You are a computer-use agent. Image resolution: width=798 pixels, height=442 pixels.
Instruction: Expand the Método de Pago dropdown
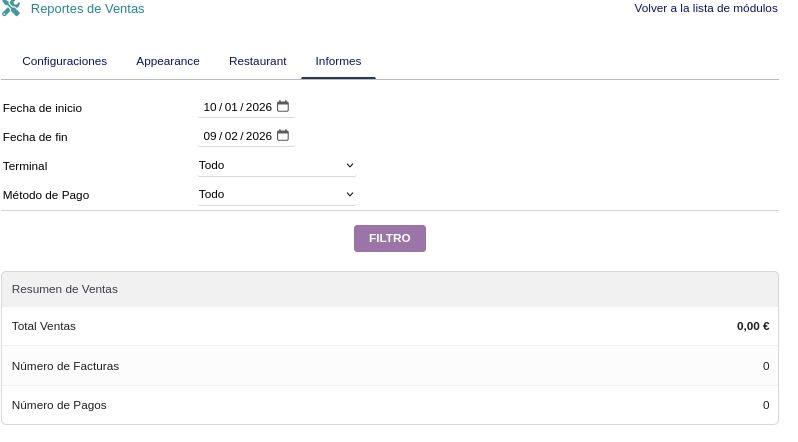(276, 194)
